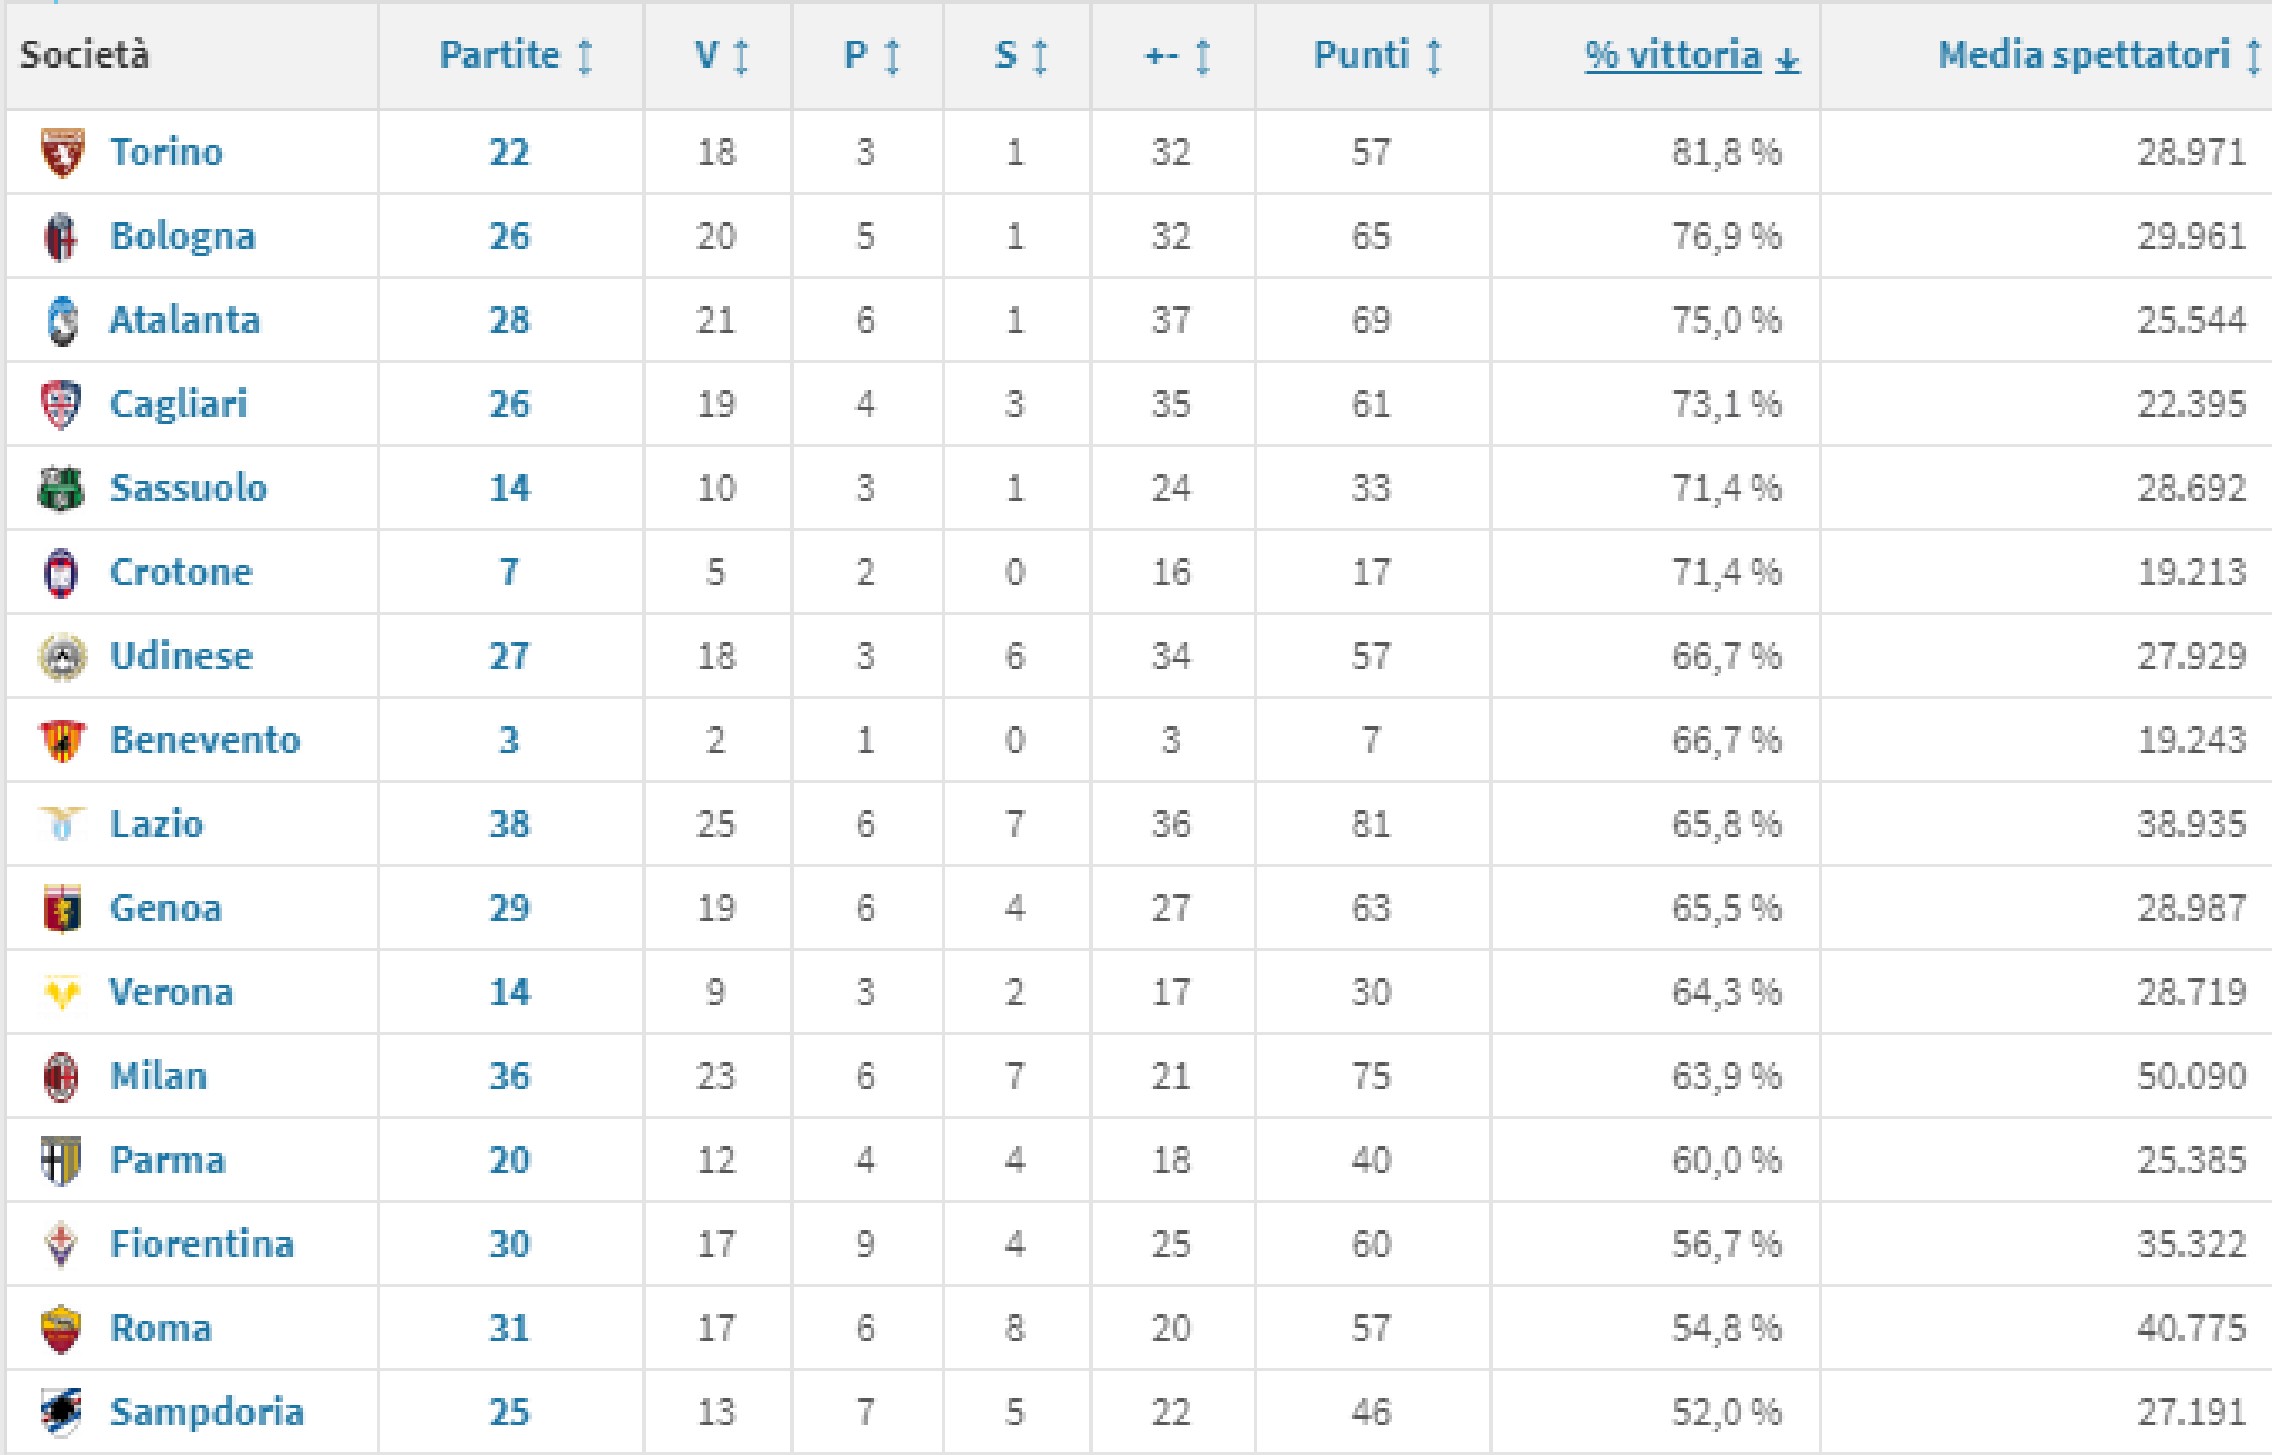Open Udinese's 27 matches link
Image resolution: width=2272 pixels, height=1455 pixels.
(509, 656)
